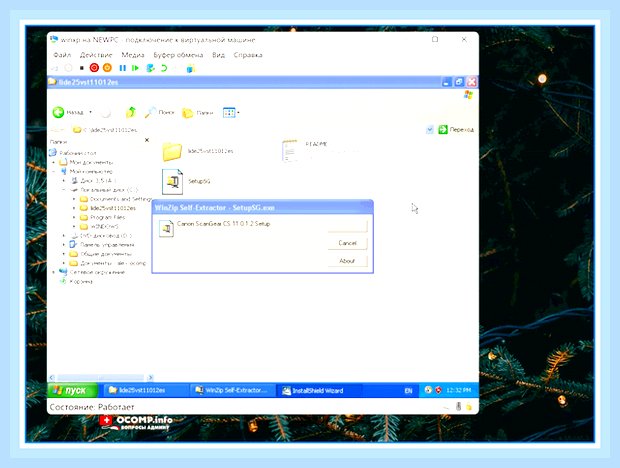This screenshot has width=620, height=468.
Task: Select the SetupSG installer icon
Action: pos(172,181)
